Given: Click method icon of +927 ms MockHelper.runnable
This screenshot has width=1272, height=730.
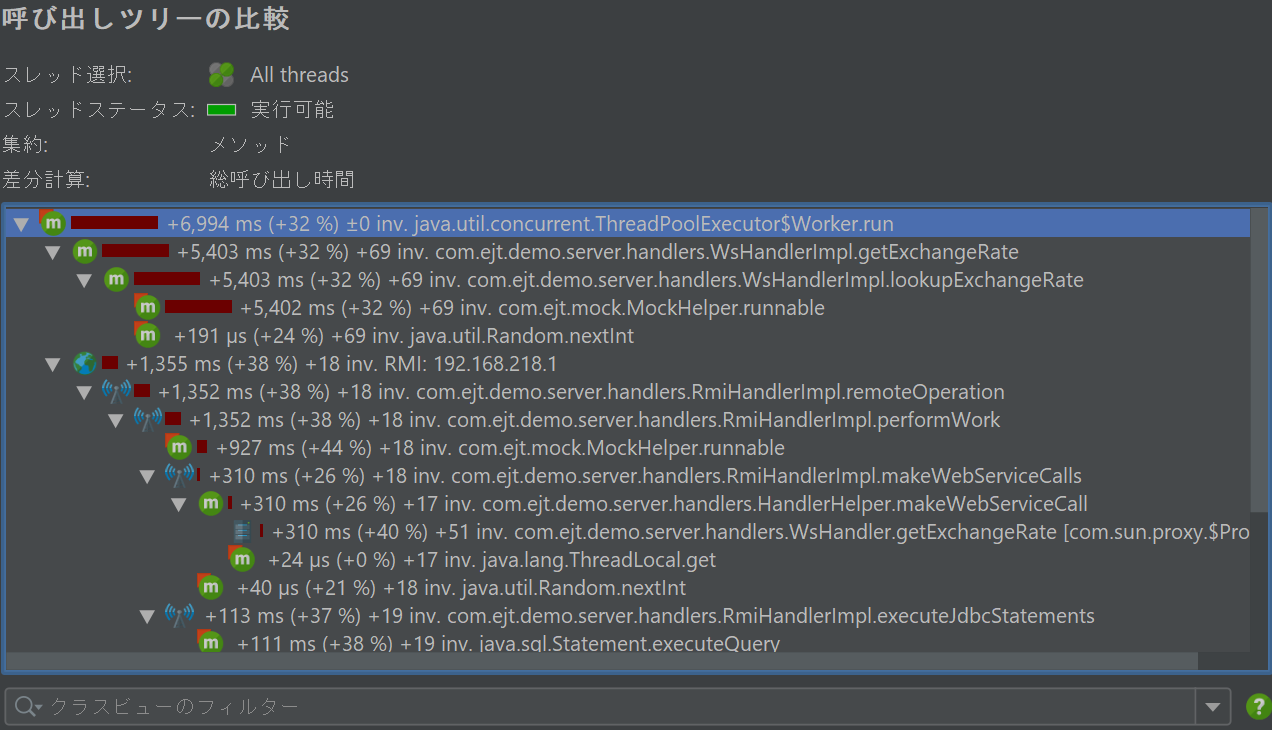Looking at the screenshot, I should click(x=179, y=447).
